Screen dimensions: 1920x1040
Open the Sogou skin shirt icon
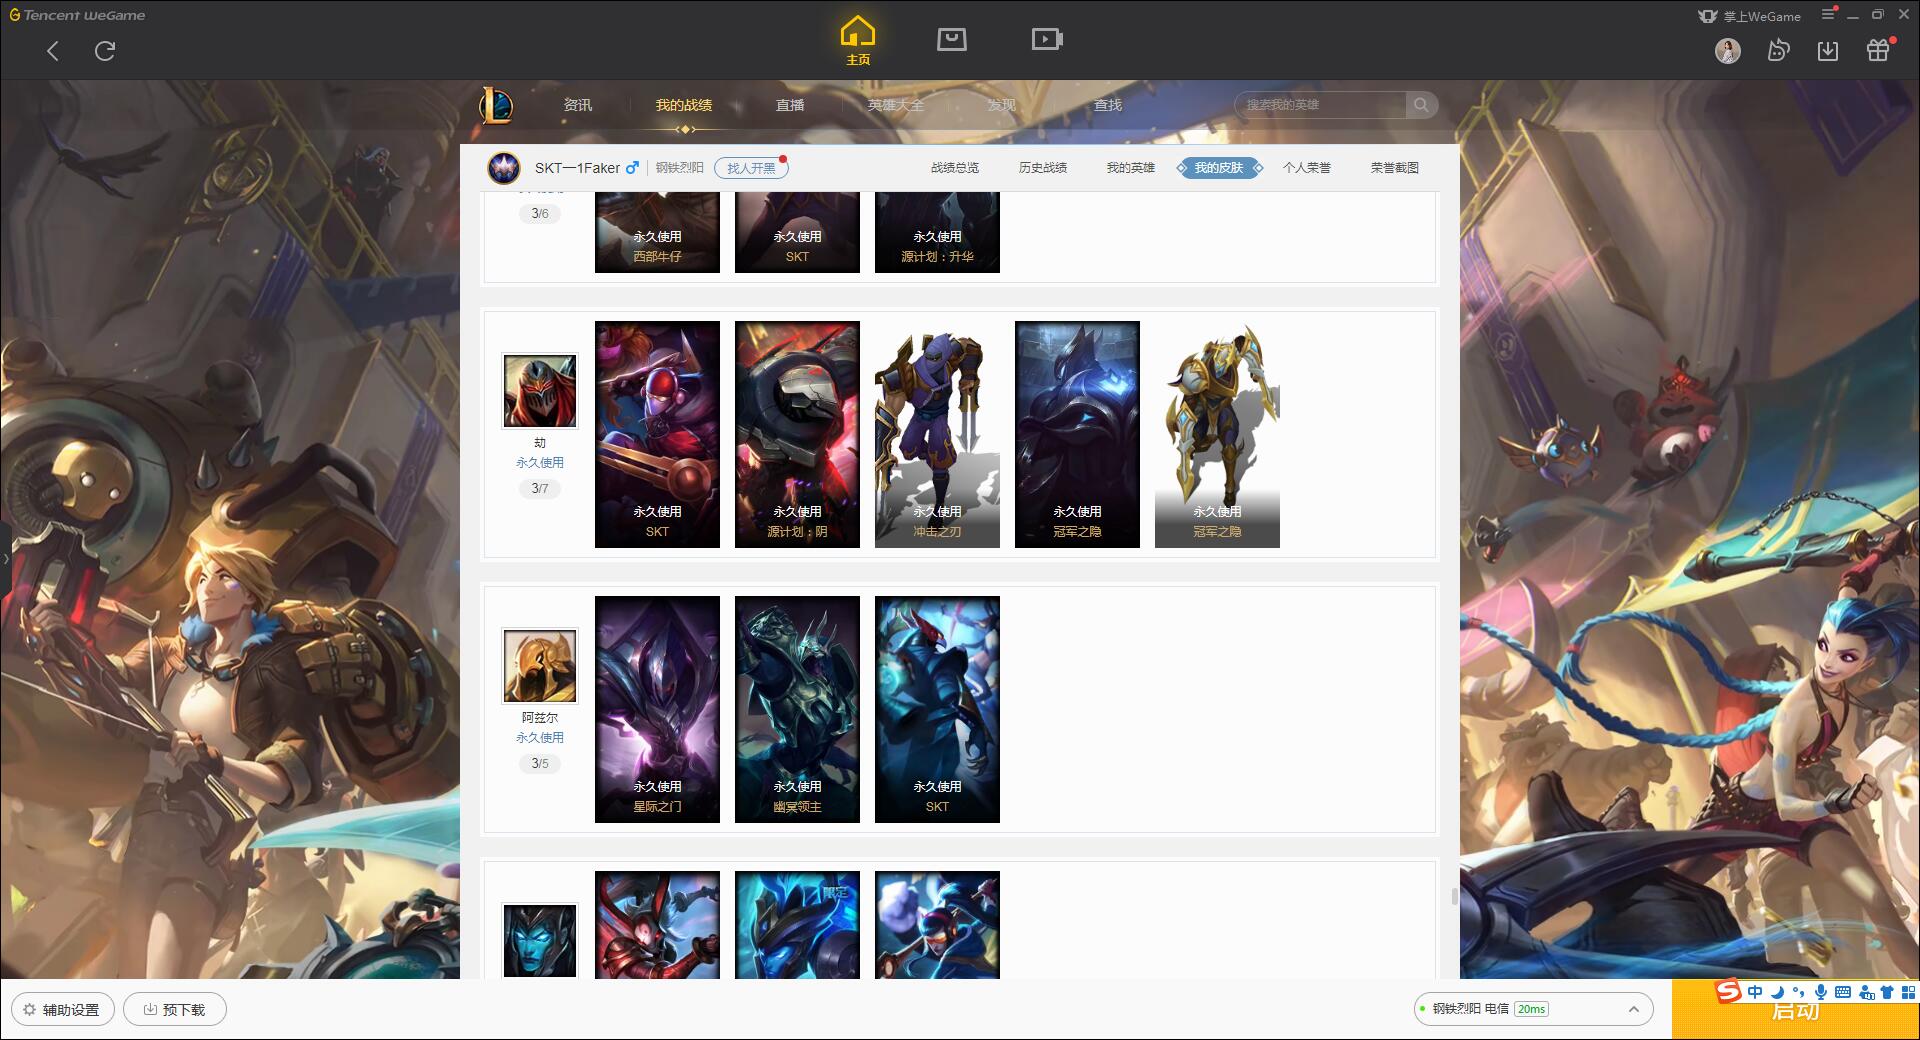[x=1887, y=992]
